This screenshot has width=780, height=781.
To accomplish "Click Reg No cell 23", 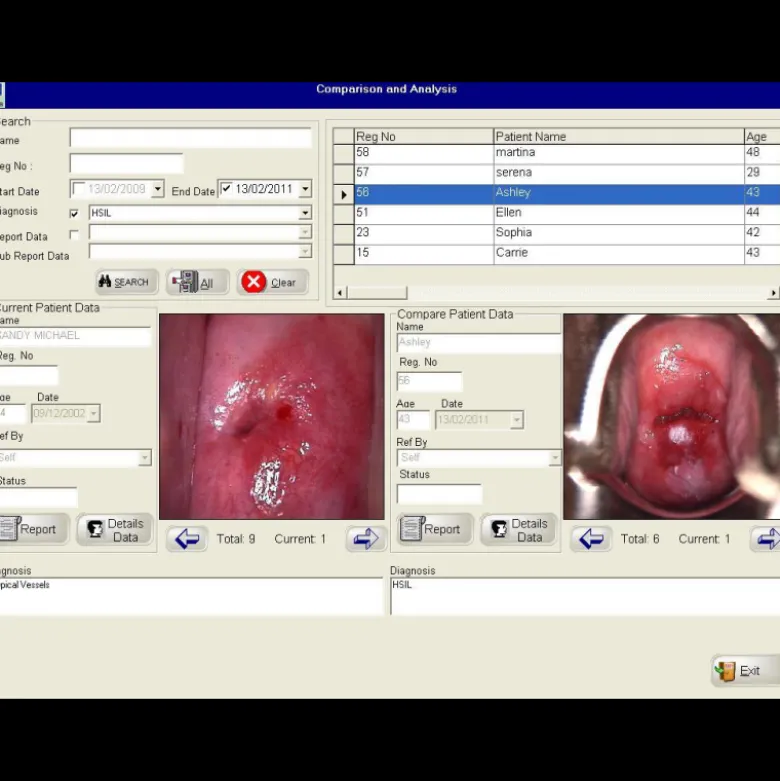I will click(x=424, y=234).
